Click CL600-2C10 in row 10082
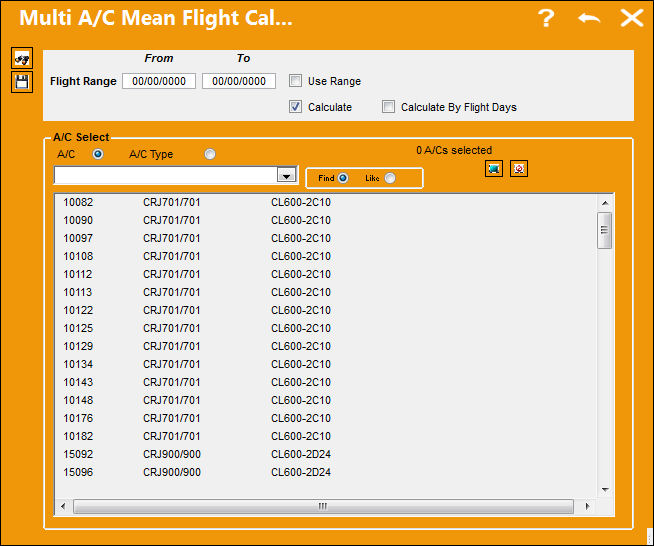 coord(301,202)
